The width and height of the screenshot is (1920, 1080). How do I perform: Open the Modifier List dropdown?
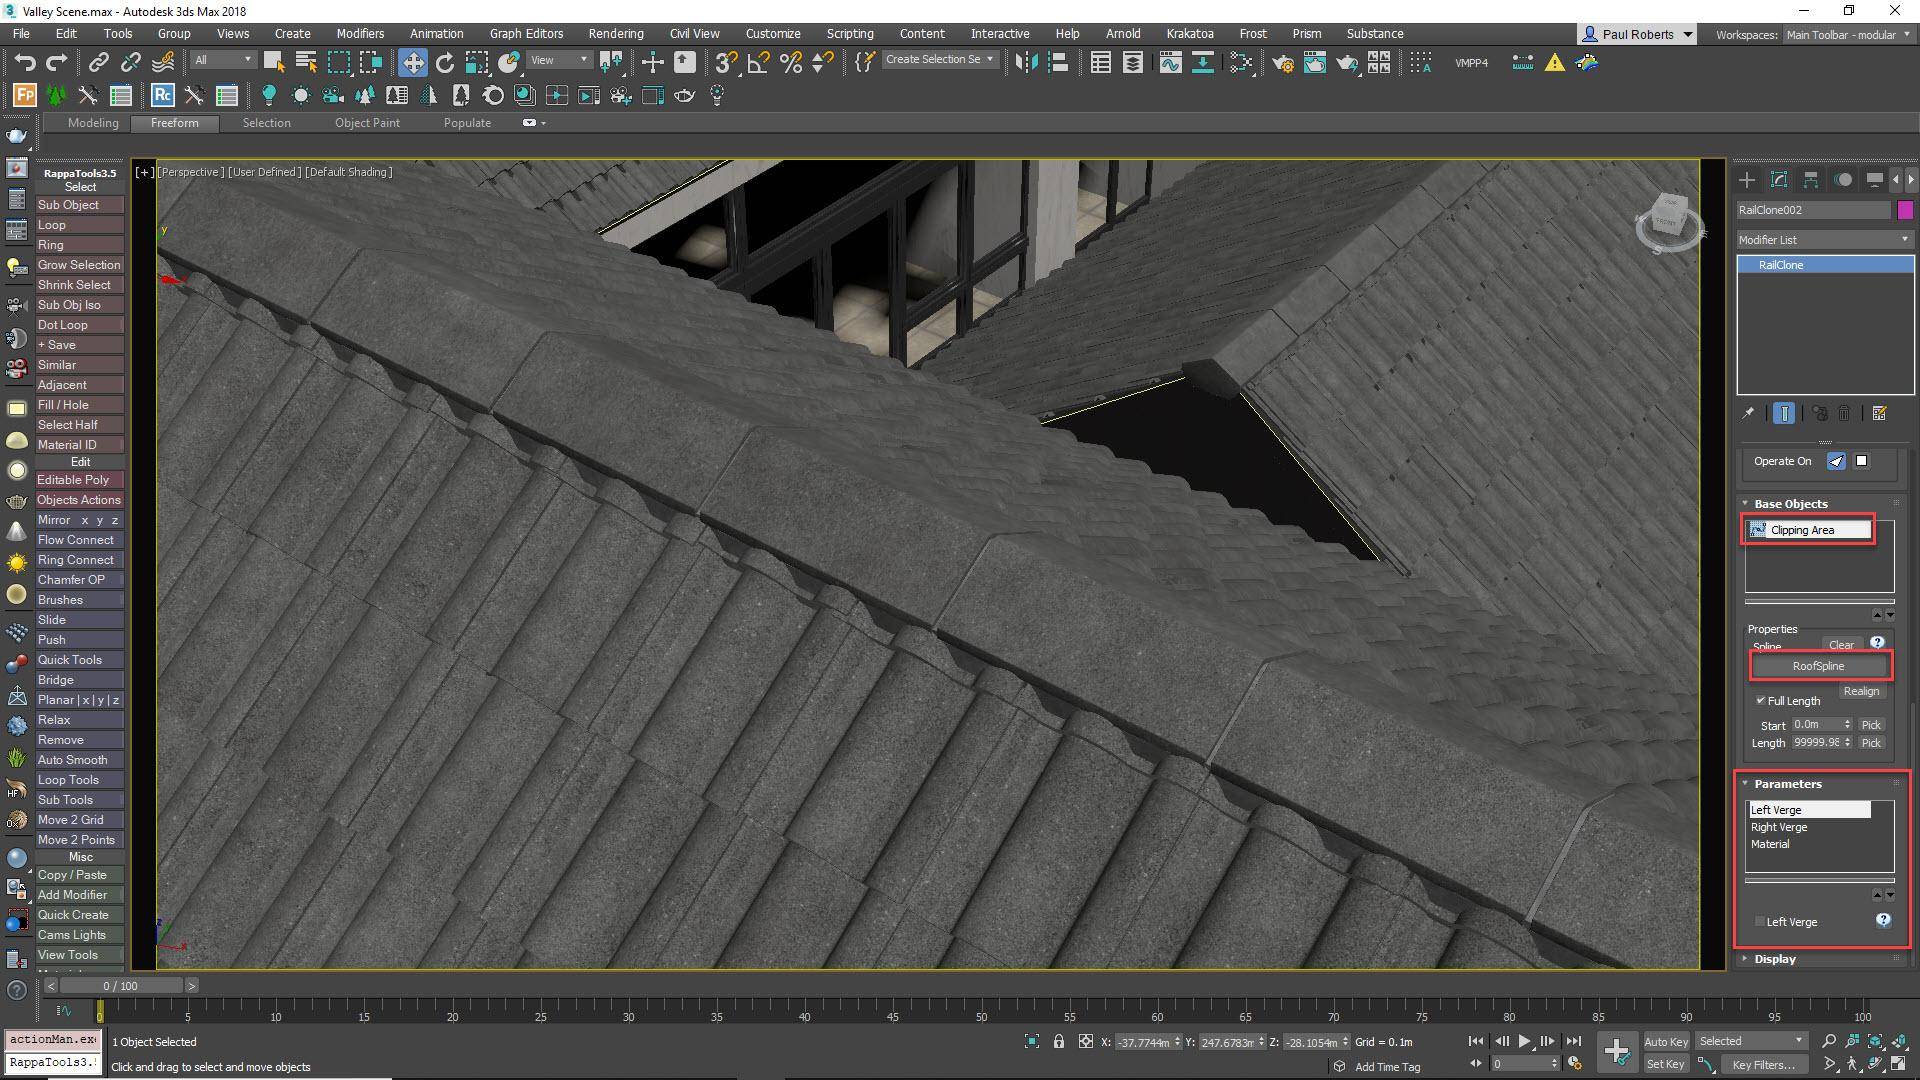click(x=1907, y=239)
